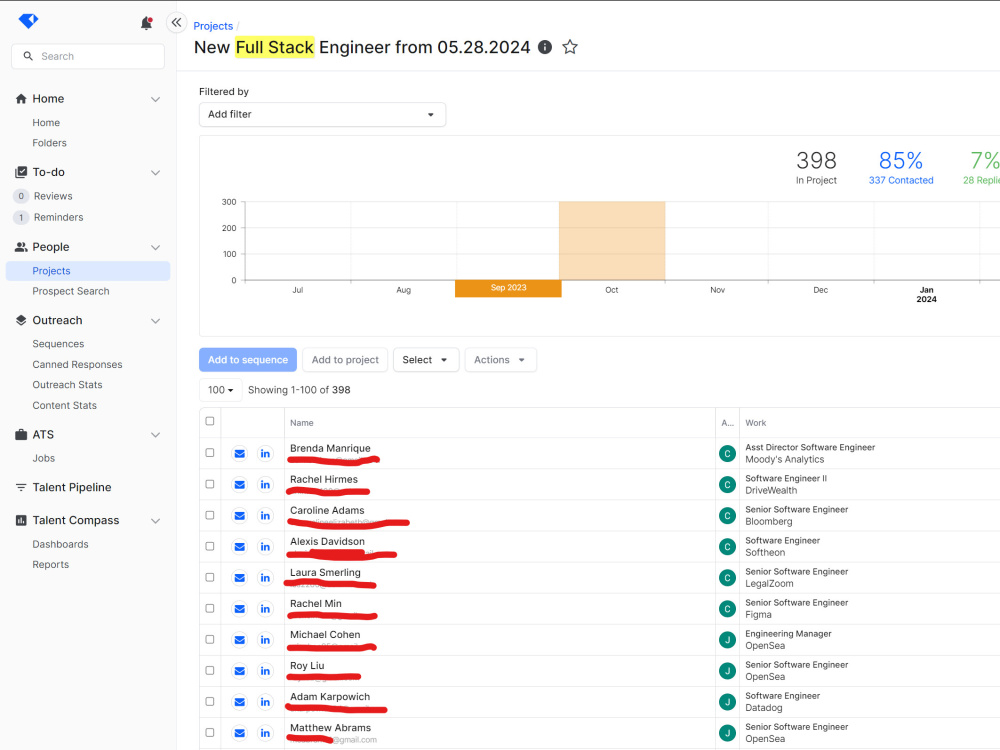Open LinkedIn icon for Laura Smerling

265,578
